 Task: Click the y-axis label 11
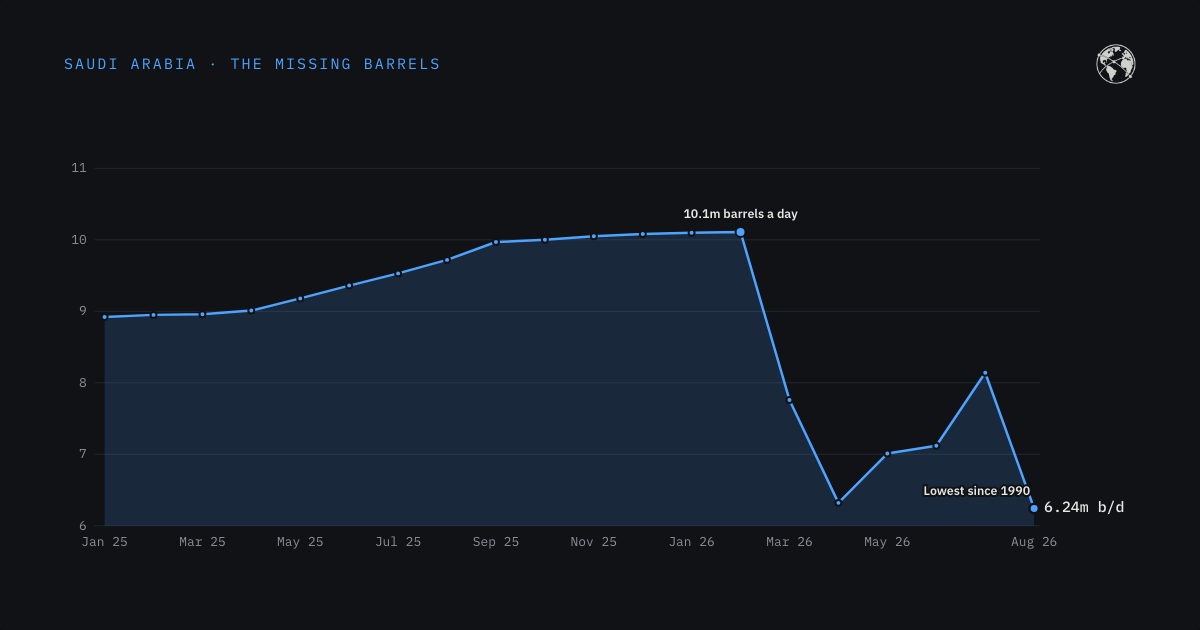point(79,168)
